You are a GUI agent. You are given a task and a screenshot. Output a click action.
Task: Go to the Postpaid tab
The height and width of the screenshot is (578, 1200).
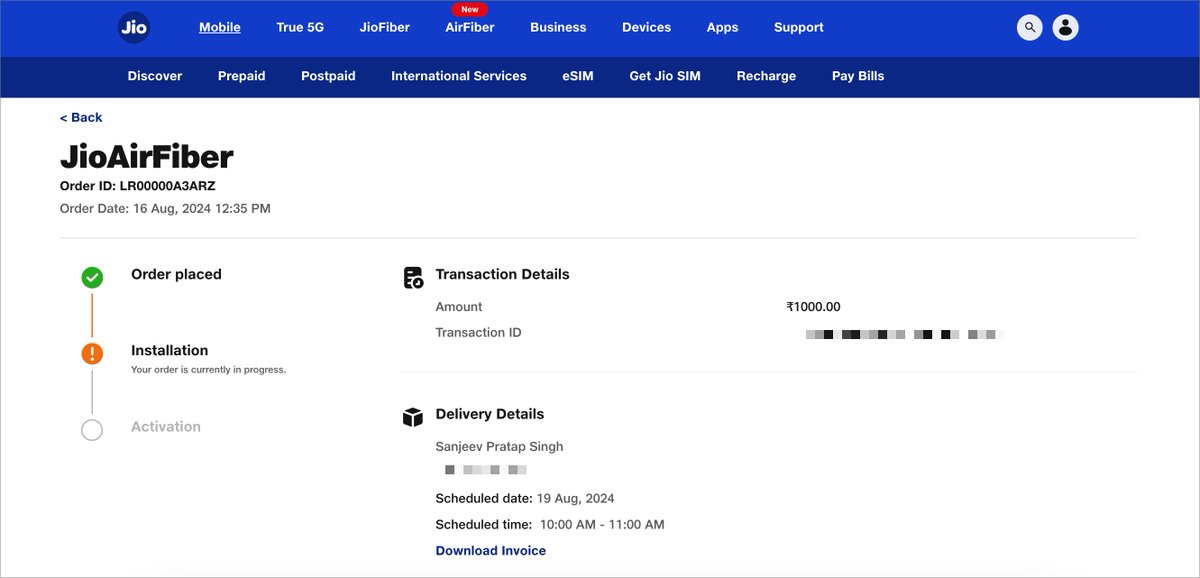coord(328,76)
